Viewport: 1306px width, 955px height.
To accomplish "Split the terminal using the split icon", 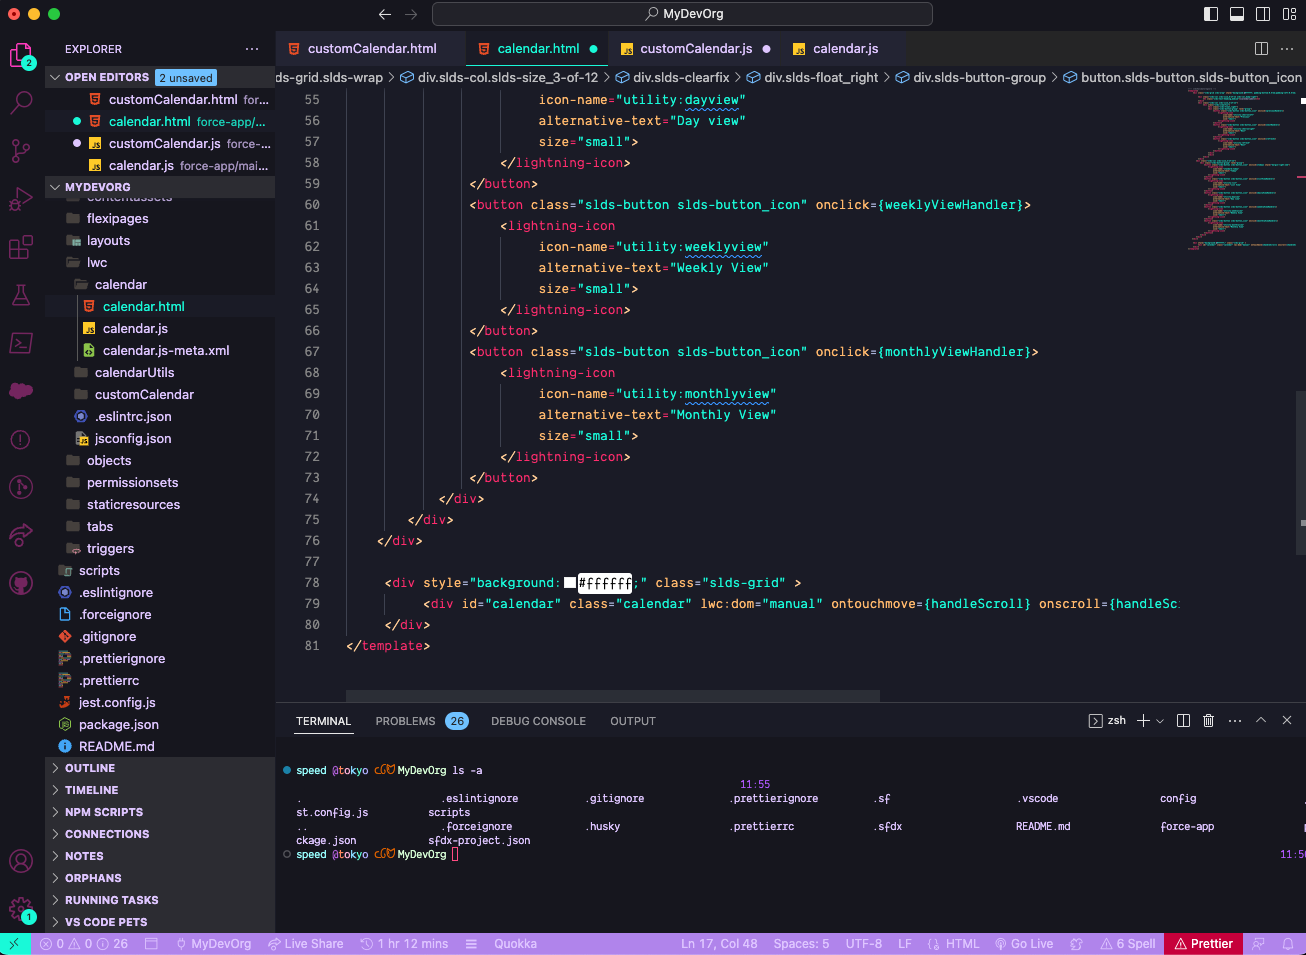I will 1183,720.
